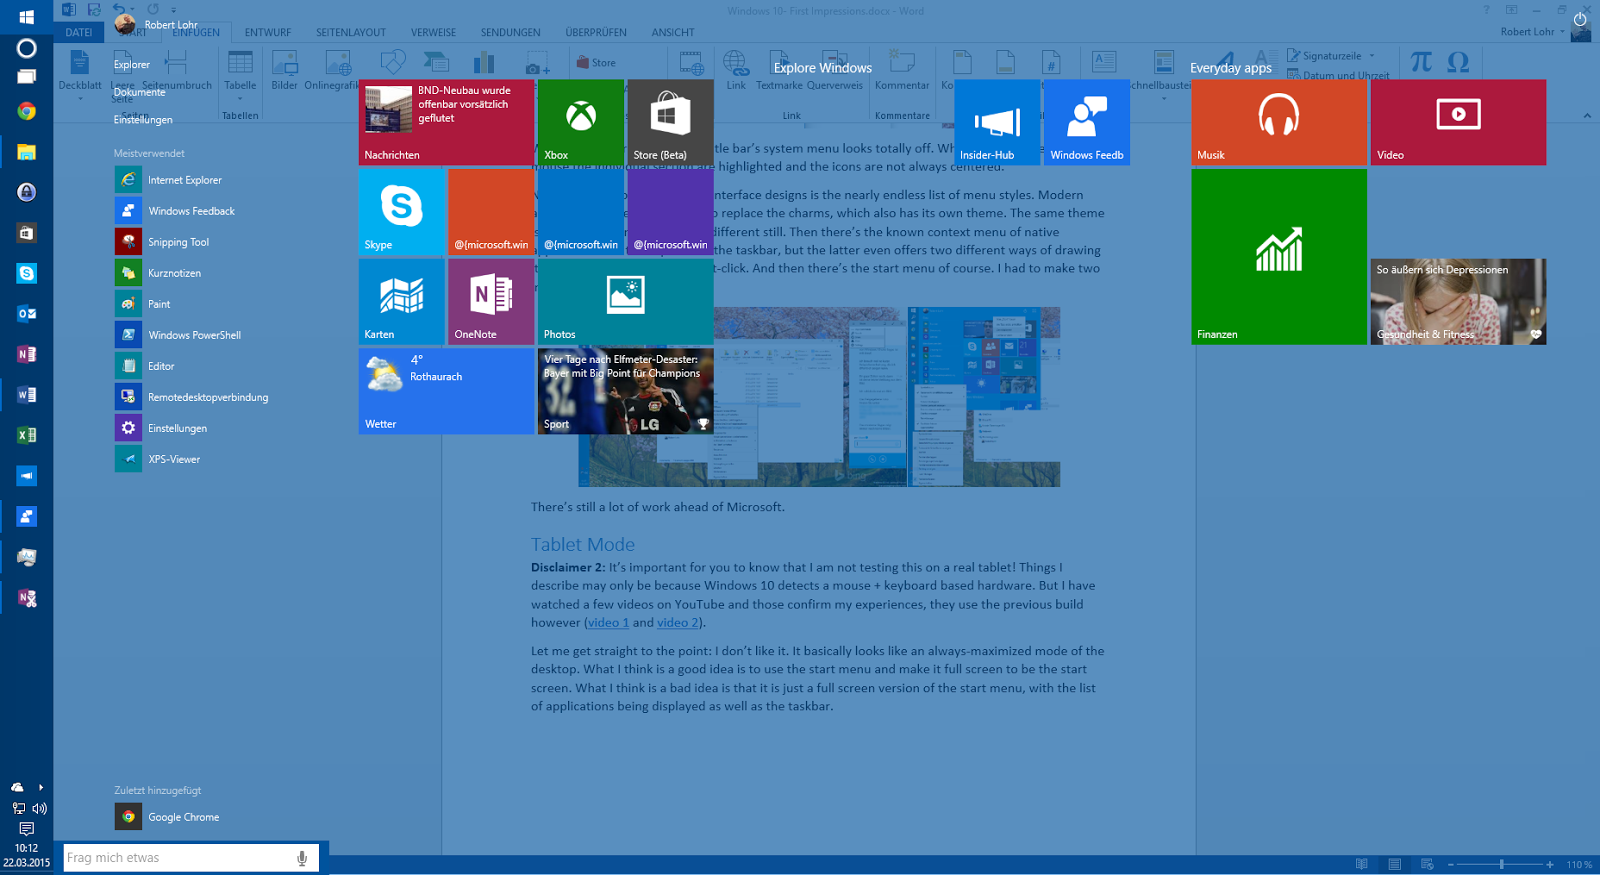Expand the Robert Lohr user account menu
Image resolution: width=1600 pixels, height=875 pixels.
point(158,24)
